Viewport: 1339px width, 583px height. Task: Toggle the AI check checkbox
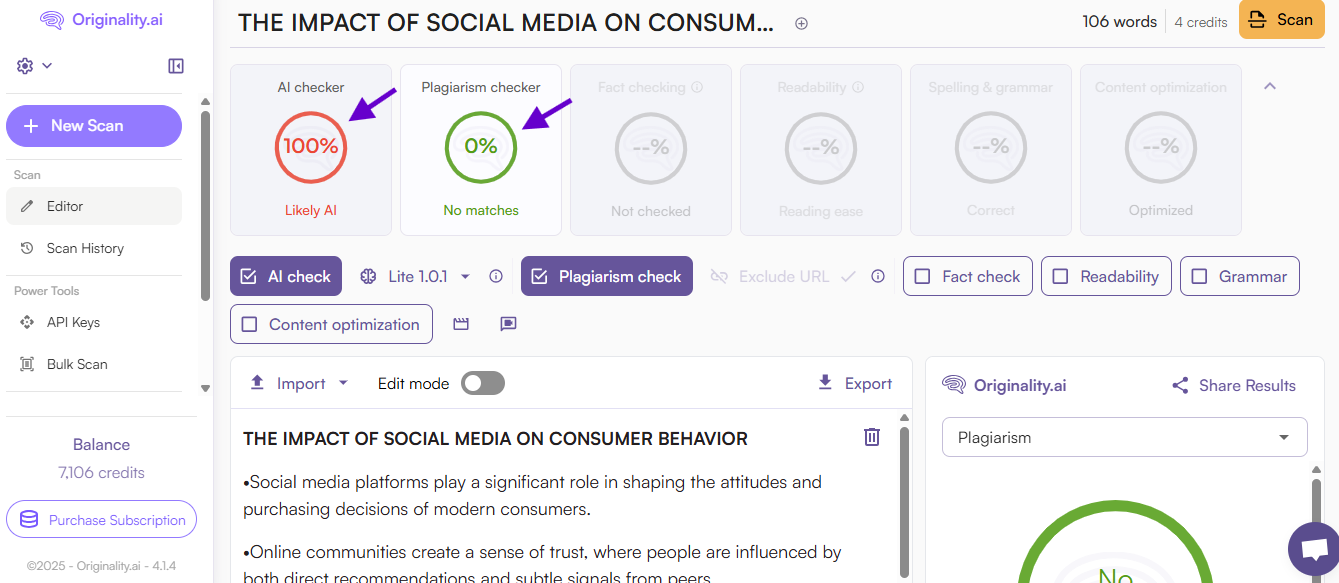click(286, 277)
